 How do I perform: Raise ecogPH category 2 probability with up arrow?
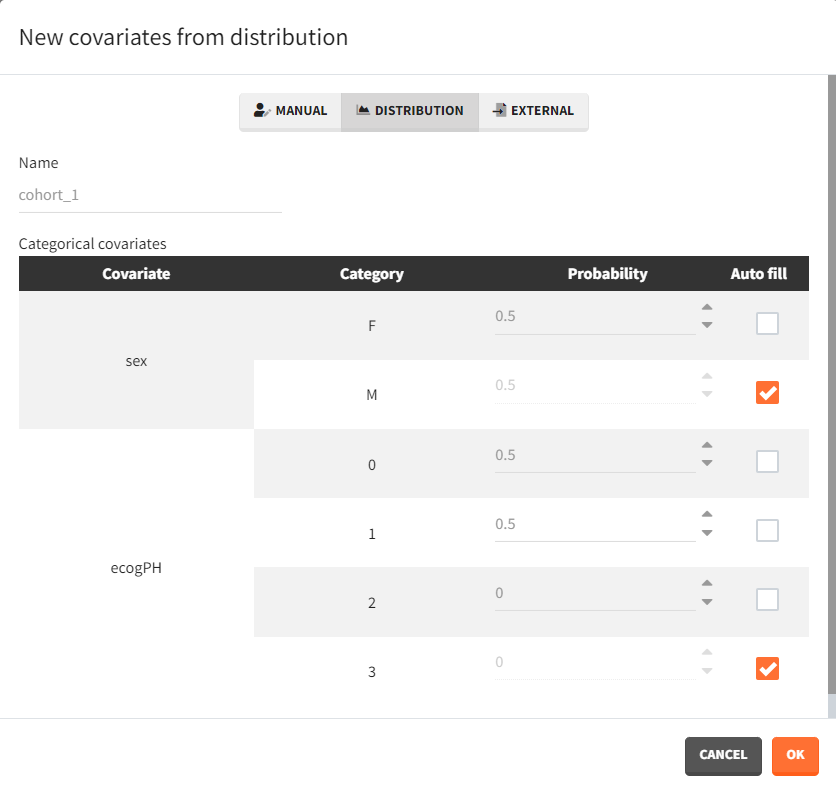coord(707,584)
